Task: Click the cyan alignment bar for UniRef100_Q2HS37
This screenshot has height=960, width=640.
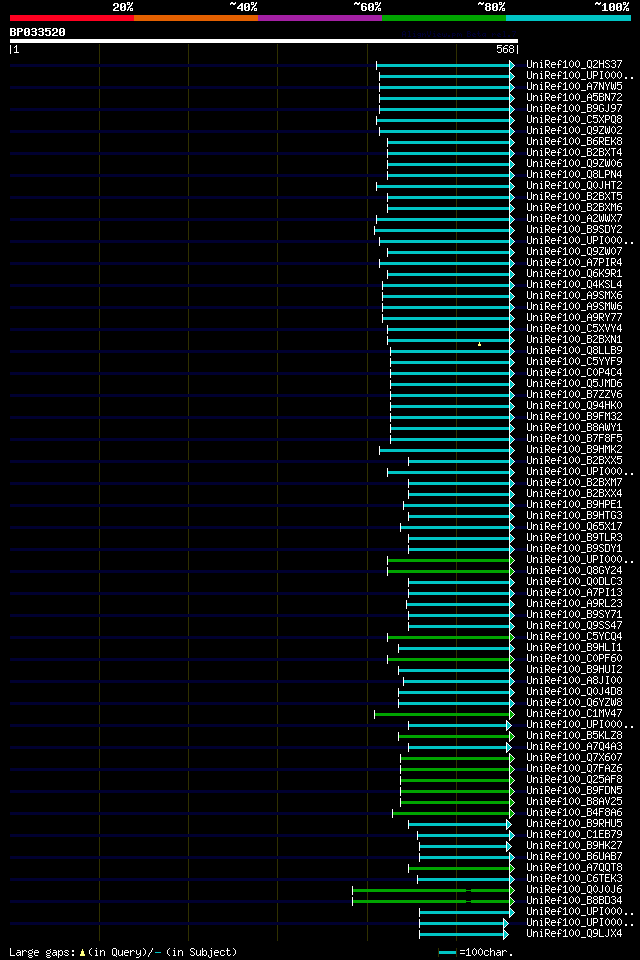Action: (x=445, y=65)
